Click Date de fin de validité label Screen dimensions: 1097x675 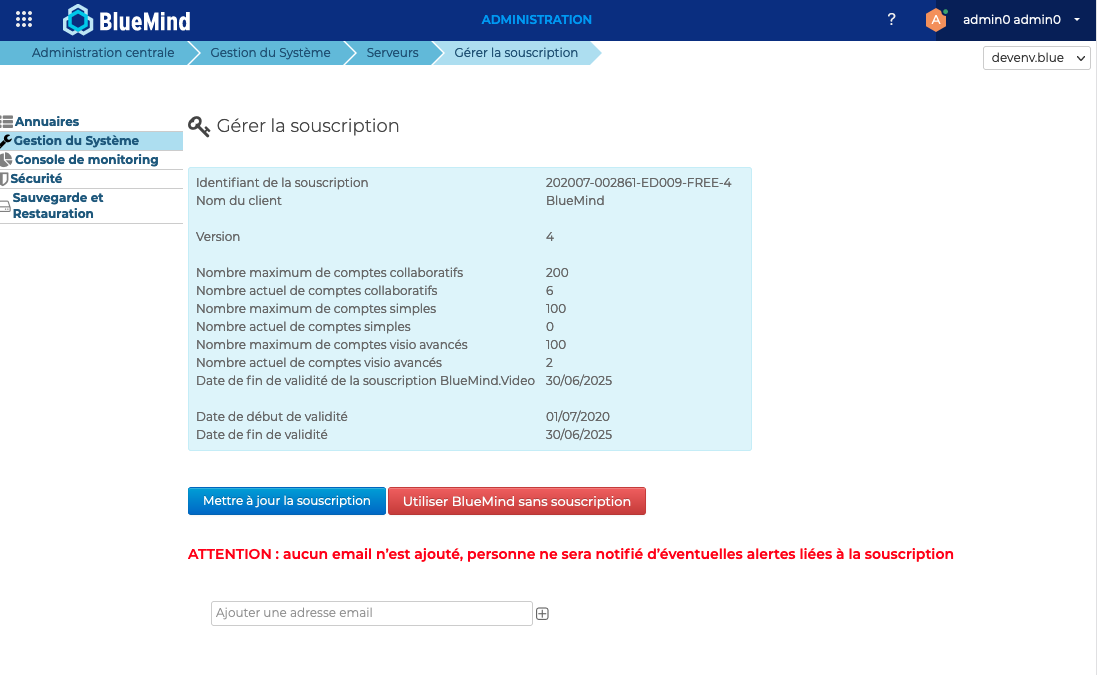point(262,435)
